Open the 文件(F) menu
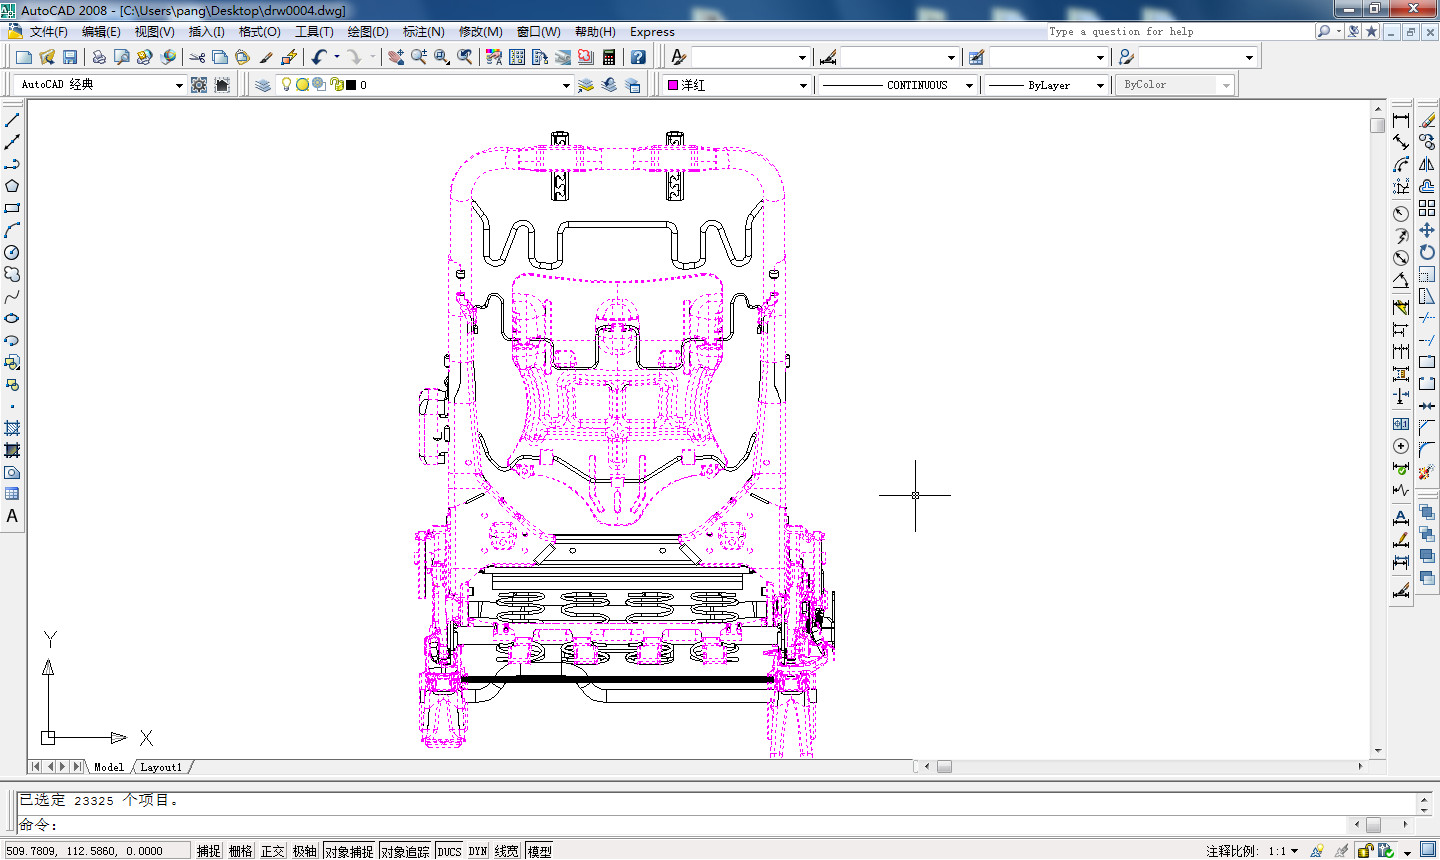Viewport: 1440px width, 860px height. tap(48, 32)
